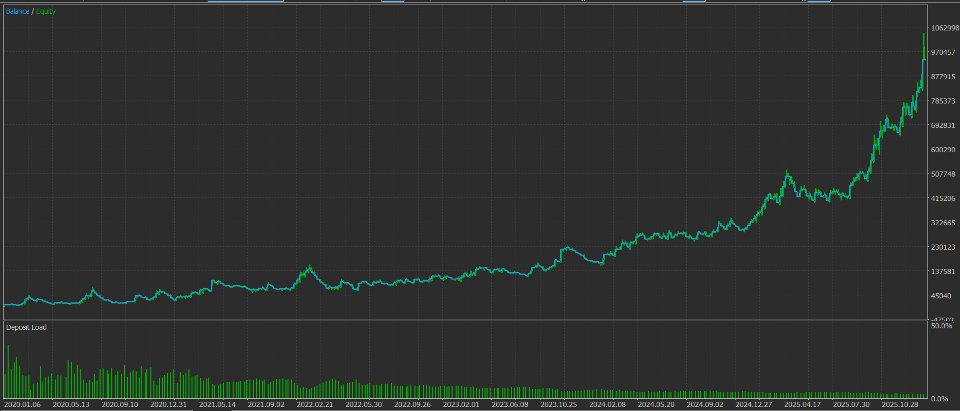
Task: Pick the 2024.09.02 date label
Action: 705,405
